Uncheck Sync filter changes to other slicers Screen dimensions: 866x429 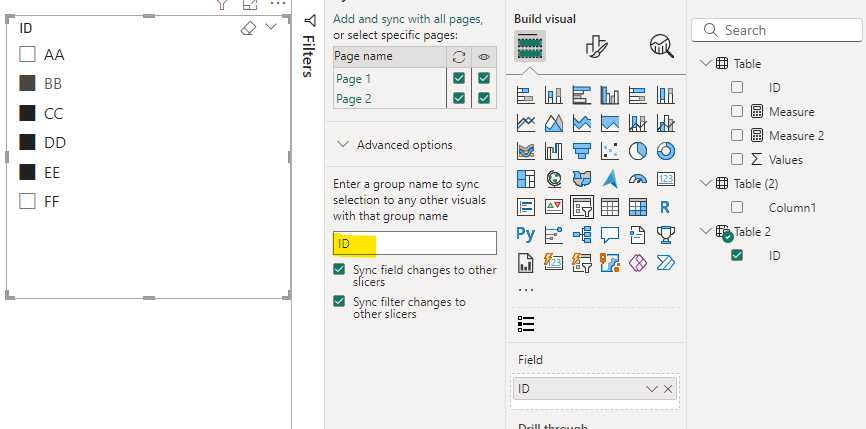click(x=339, y=301)
